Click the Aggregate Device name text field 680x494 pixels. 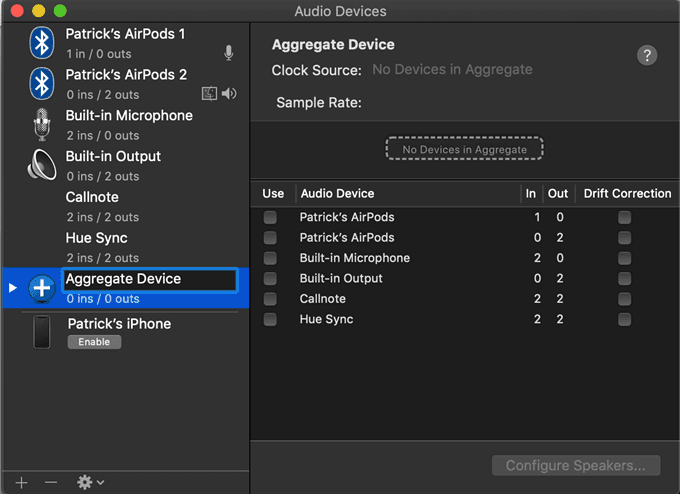coord(150,279)
